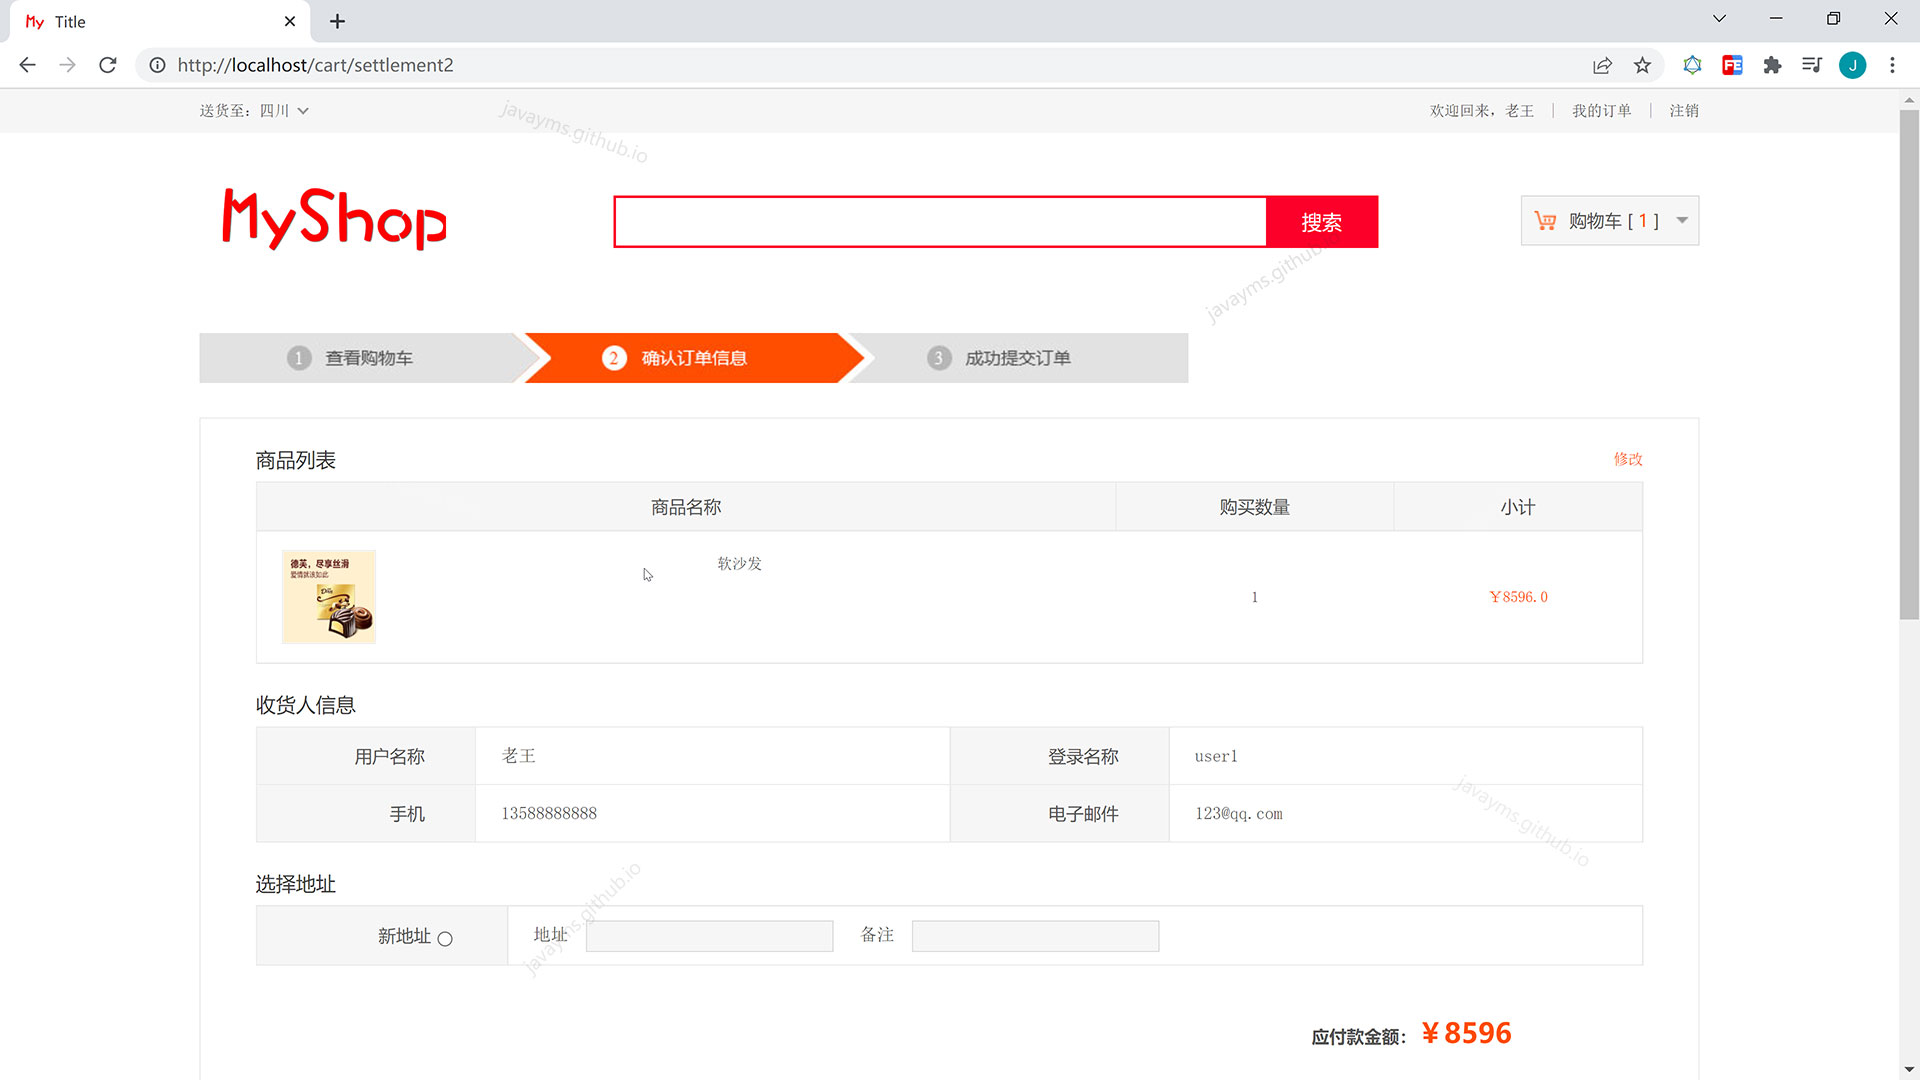Open the extensions puzzle icon

(x=1772, y=65)
